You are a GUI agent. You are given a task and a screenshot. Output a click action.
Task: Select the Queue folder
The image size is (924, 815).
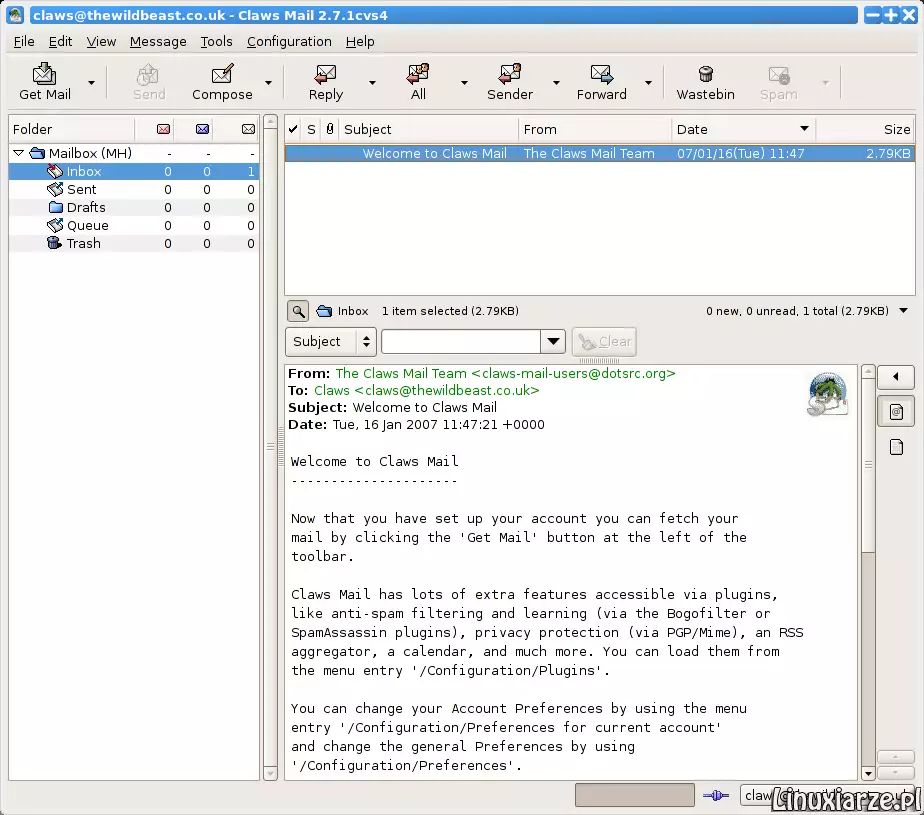coord(134,226)
